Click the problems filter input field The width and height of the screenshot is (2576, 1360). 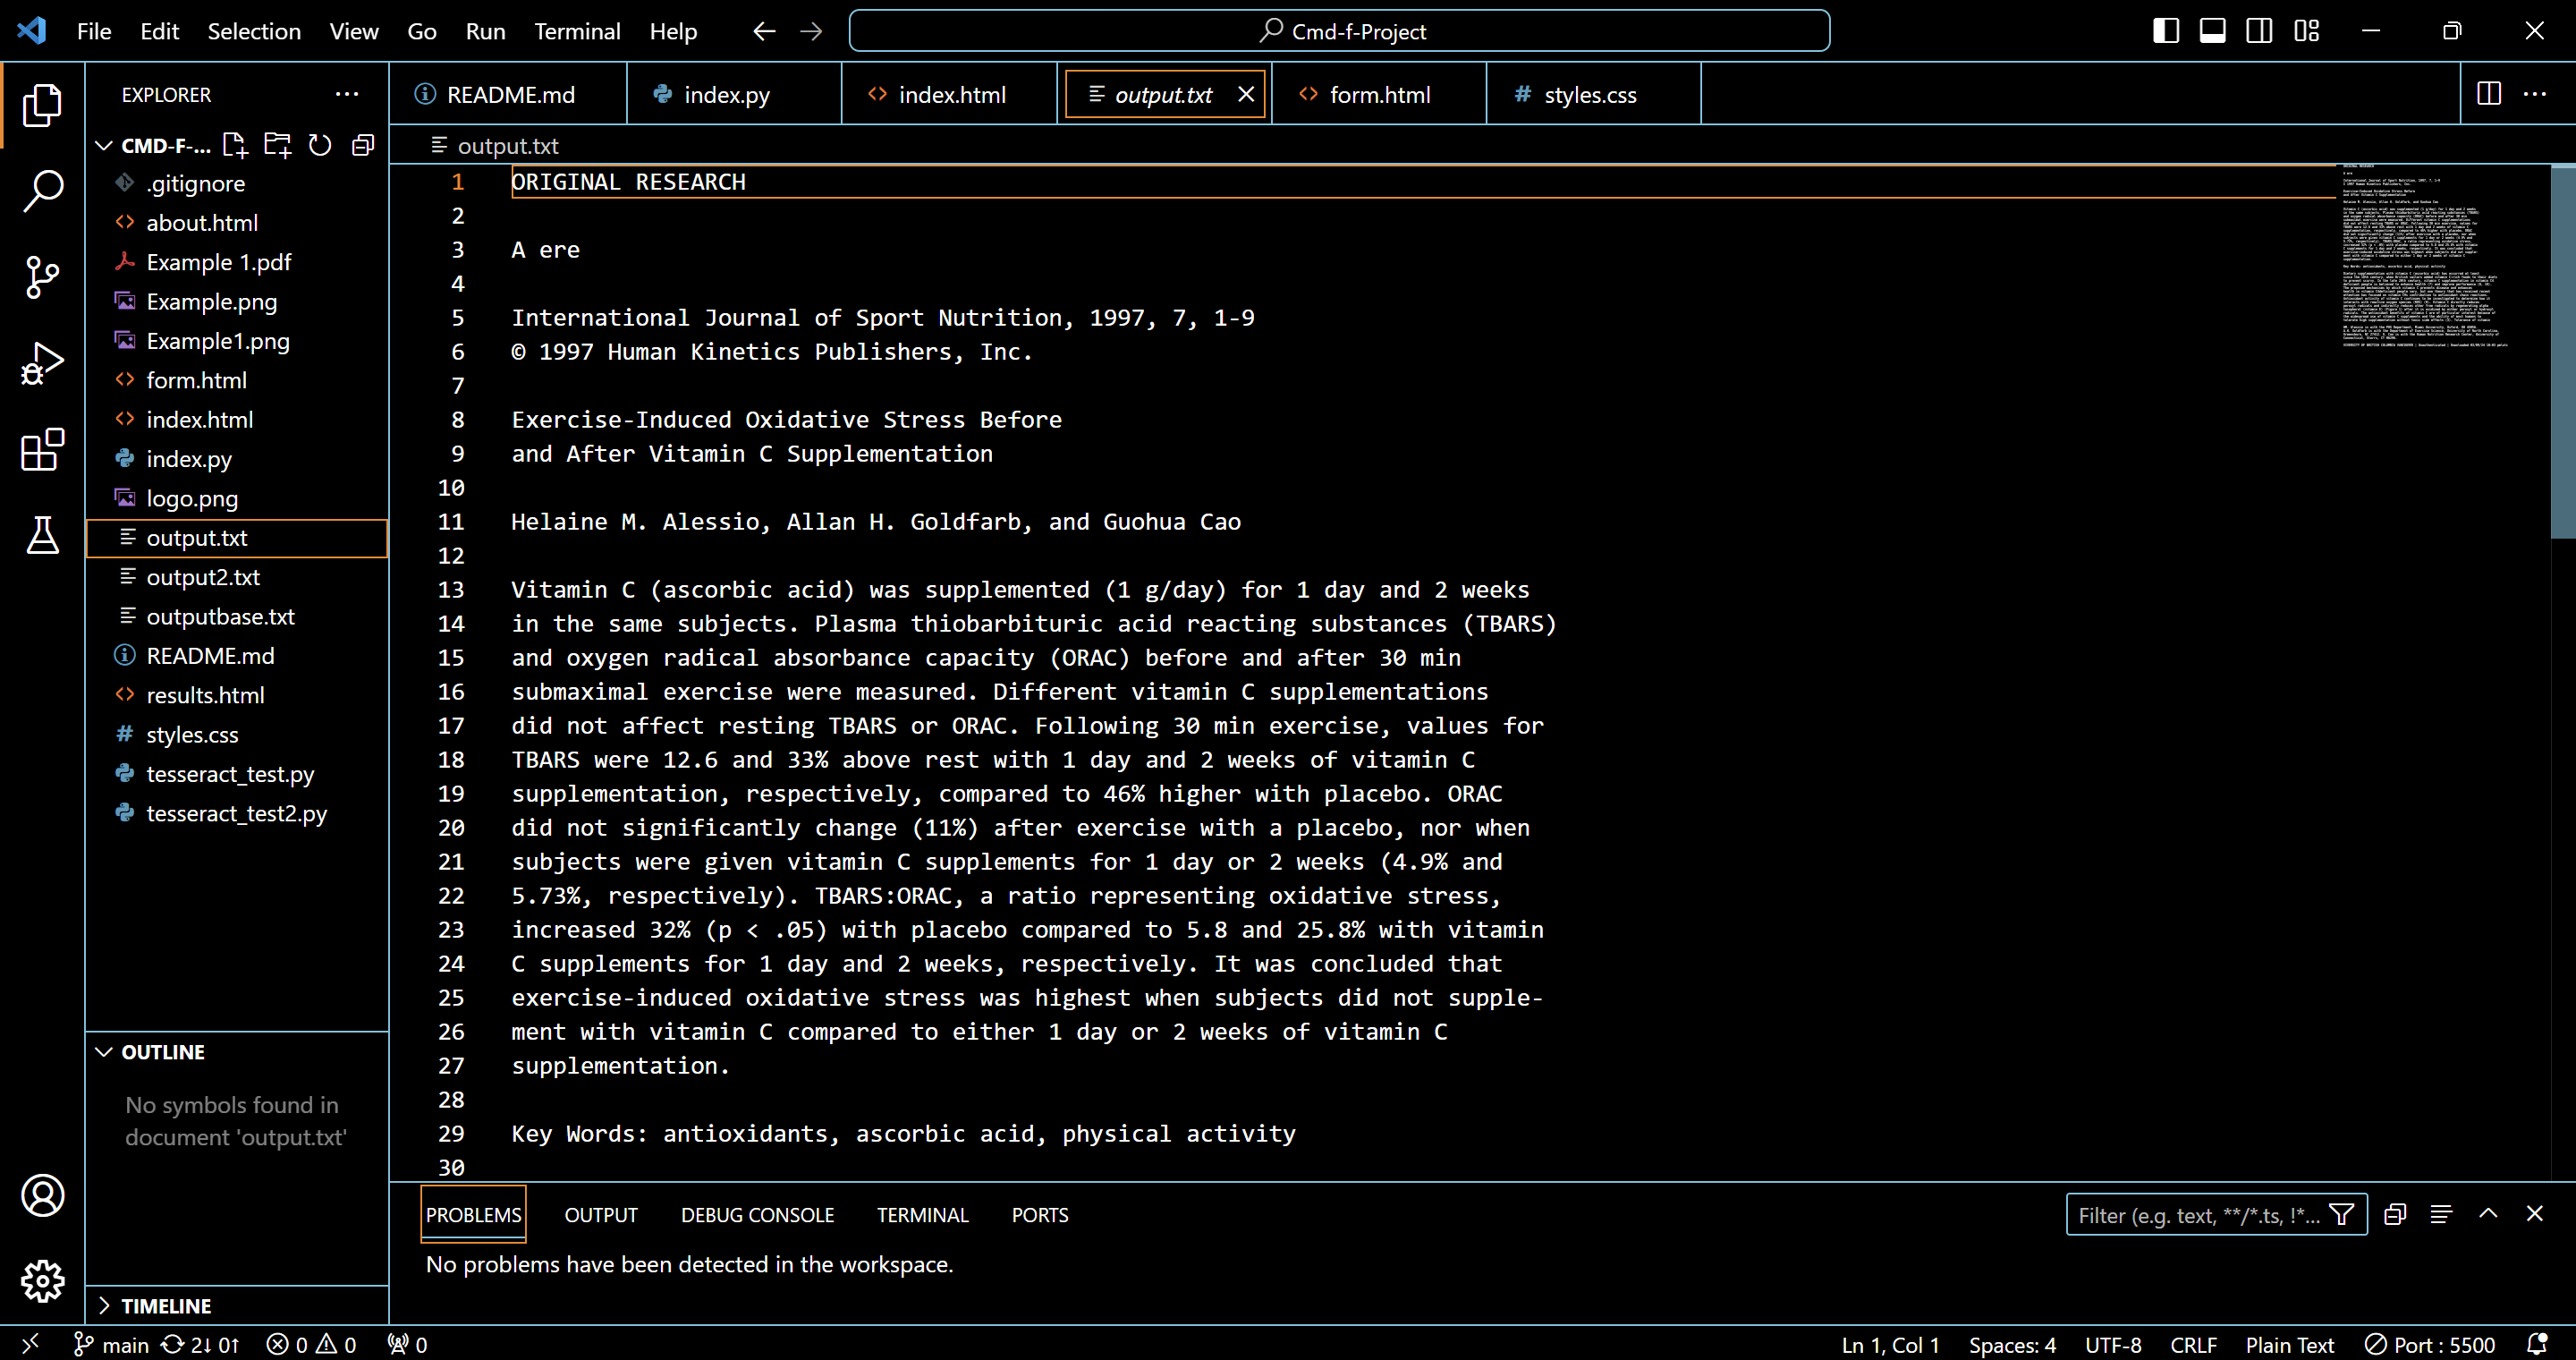click(x=2198, y=1215)
